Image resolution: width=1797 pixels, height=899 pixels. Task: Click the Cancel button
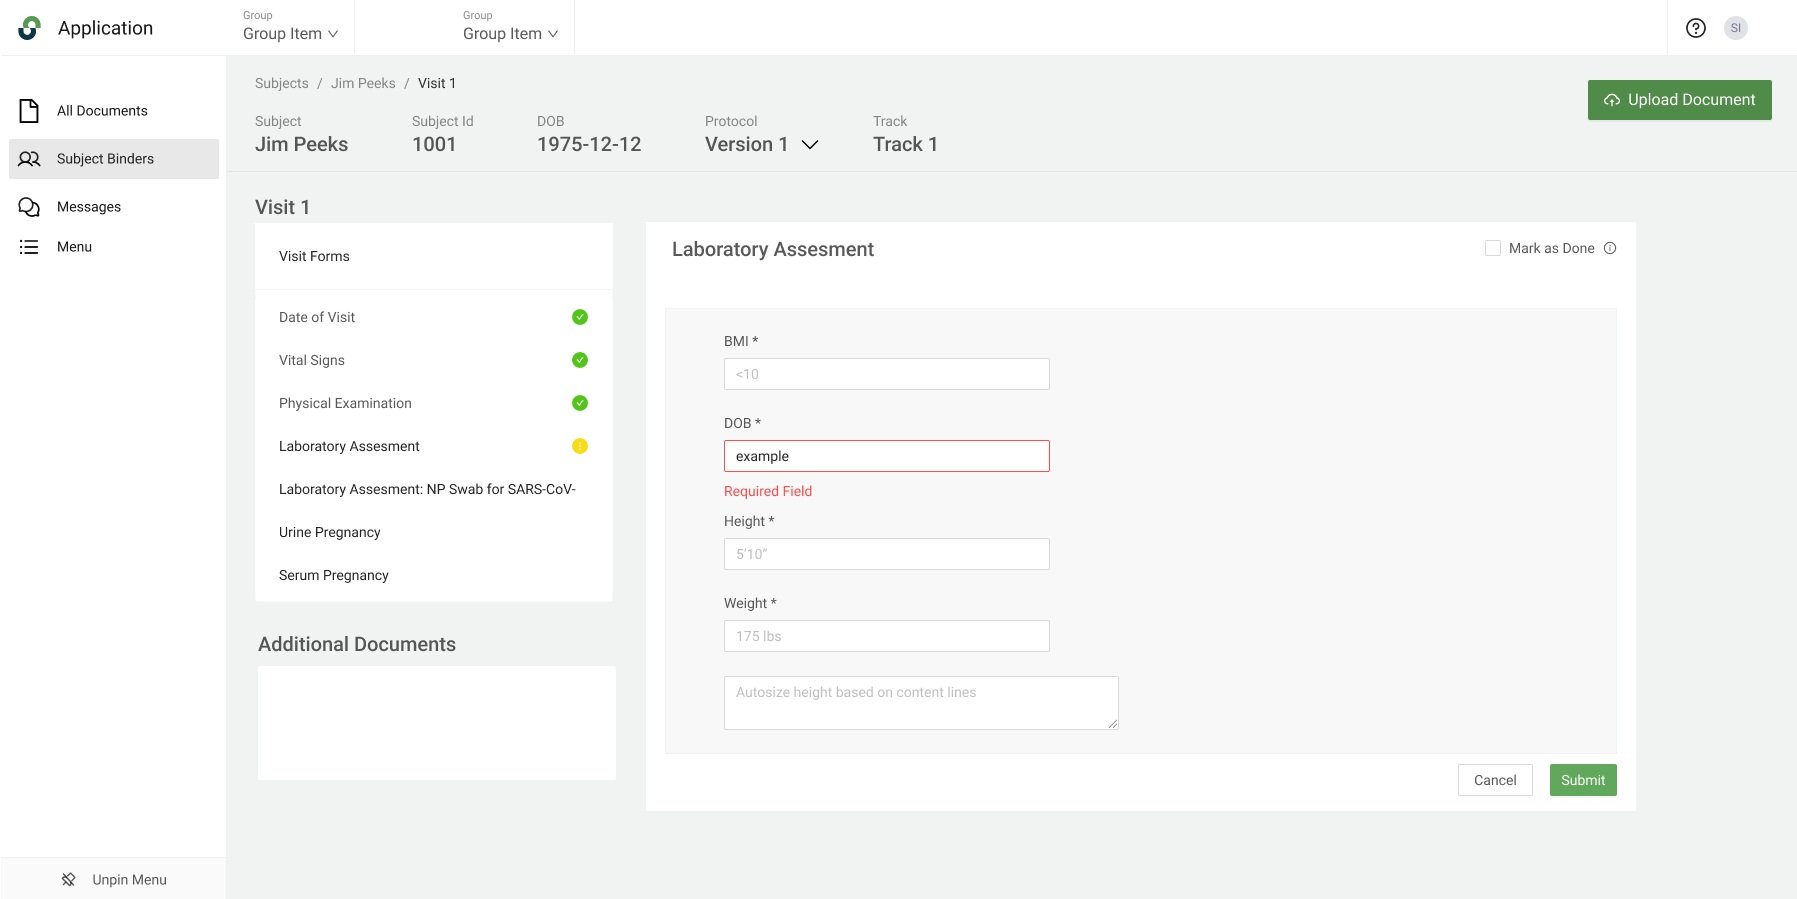click(1495, 780)
